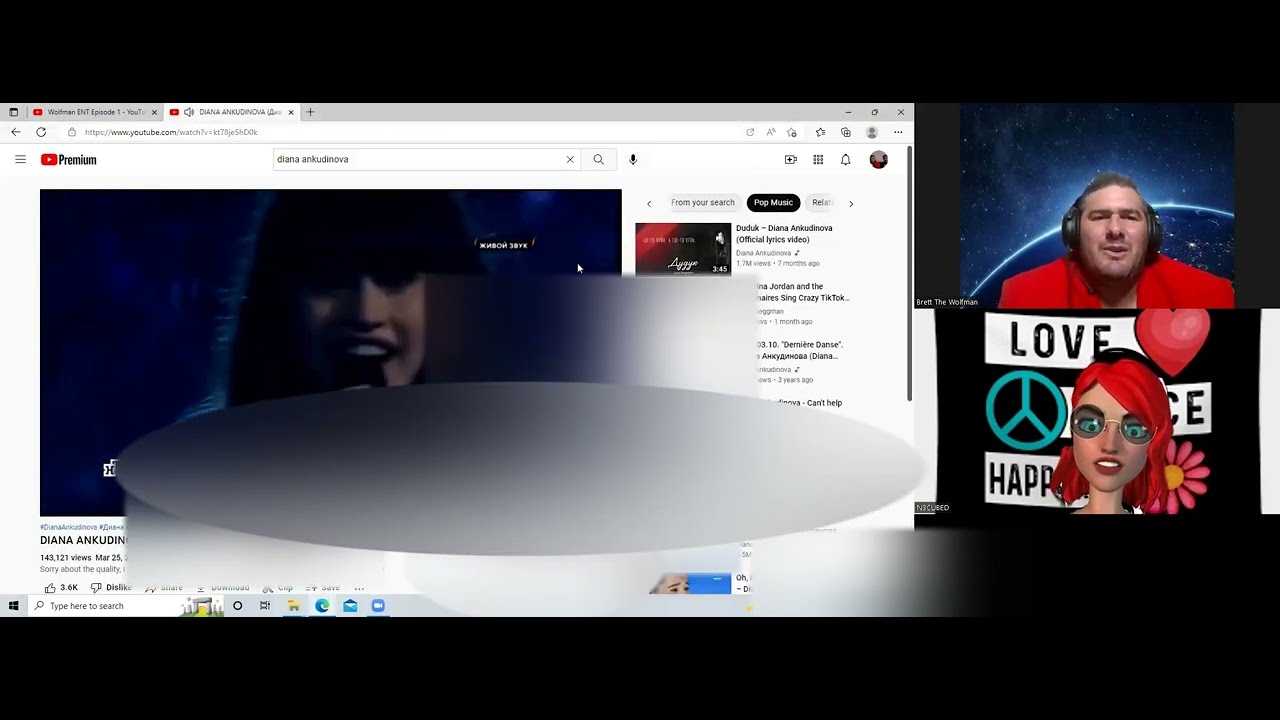Image resolution: width=1280 pixels, height=720 pixels.
Task: Open the Mail app on the taskbar
Action: (350, 606)
